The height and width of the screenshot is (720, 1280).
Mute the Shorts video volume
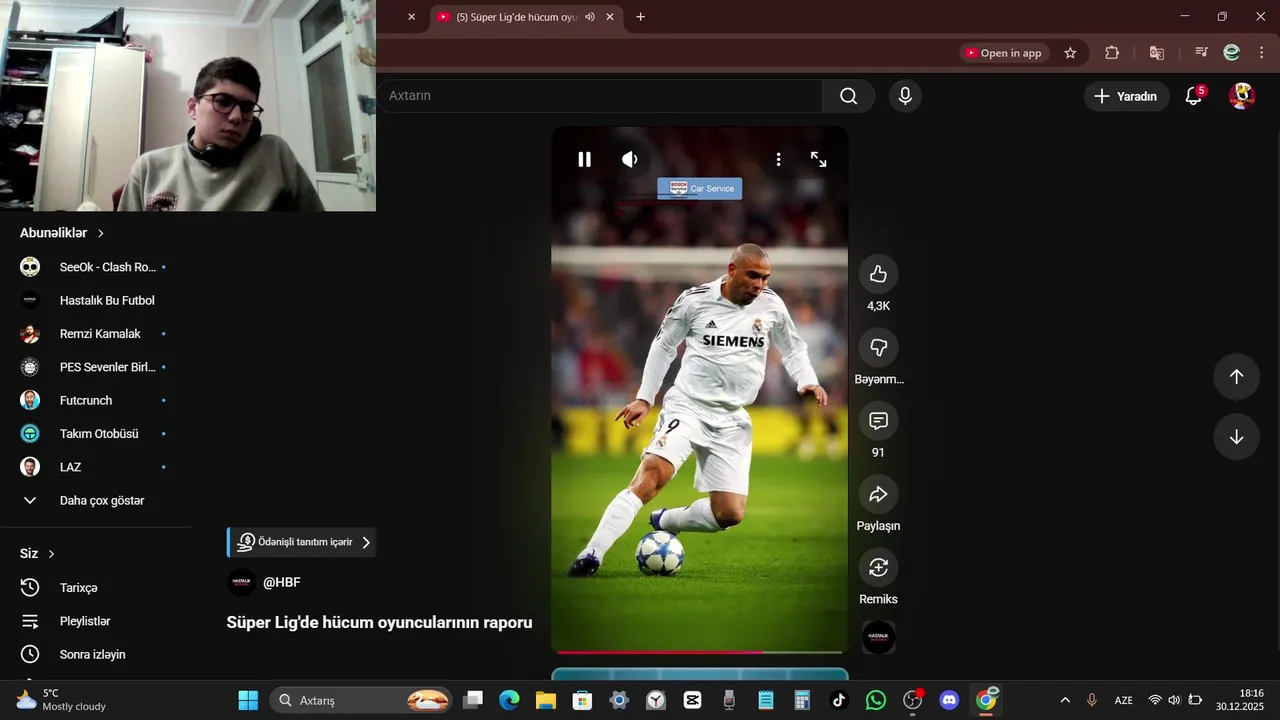point(630,159)
